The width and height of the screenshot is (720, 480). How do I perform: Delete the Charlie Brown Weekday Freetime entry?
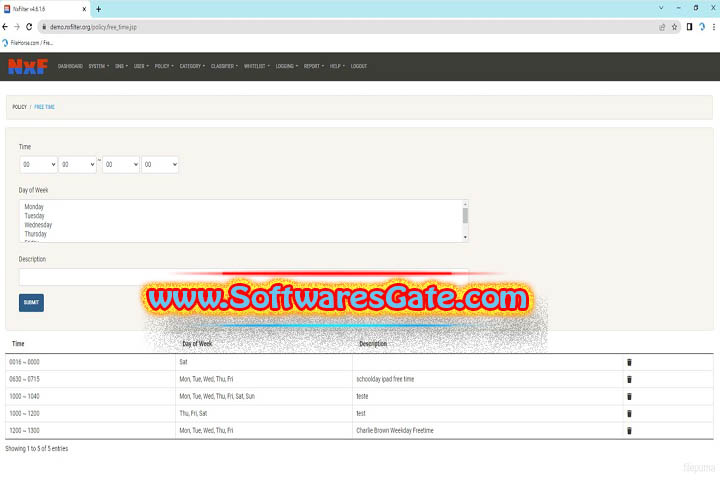click(x=629, y=430)
